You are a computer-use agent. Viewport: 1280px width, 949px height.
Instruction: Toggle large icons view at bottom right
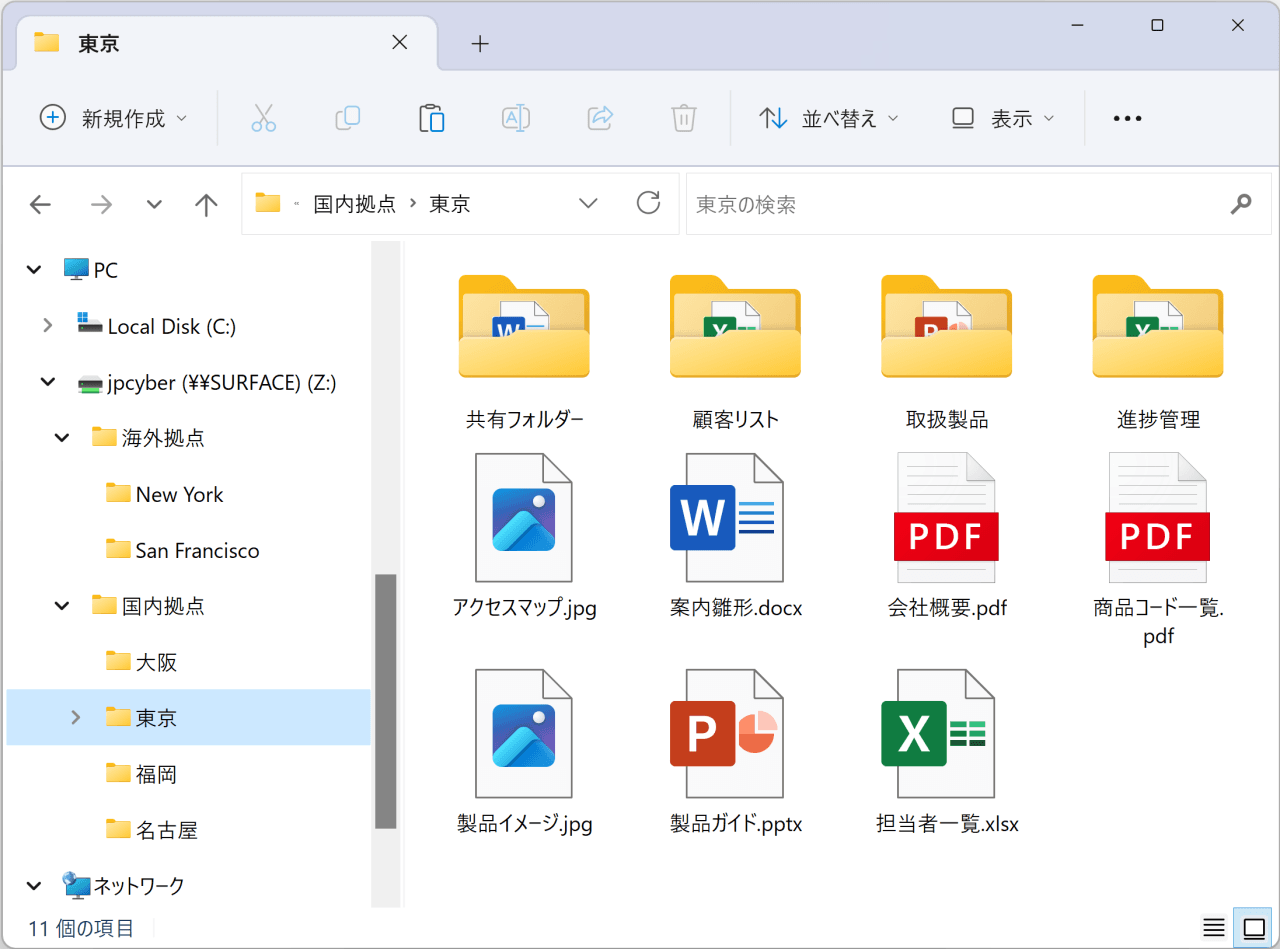(x=1251, y=927)
